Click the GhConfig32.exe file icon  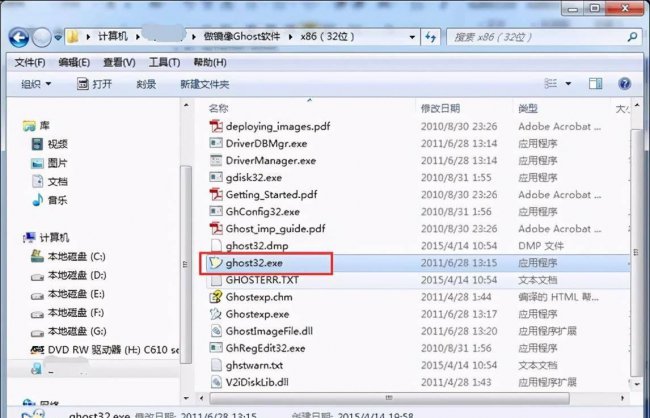click(216, 211)
